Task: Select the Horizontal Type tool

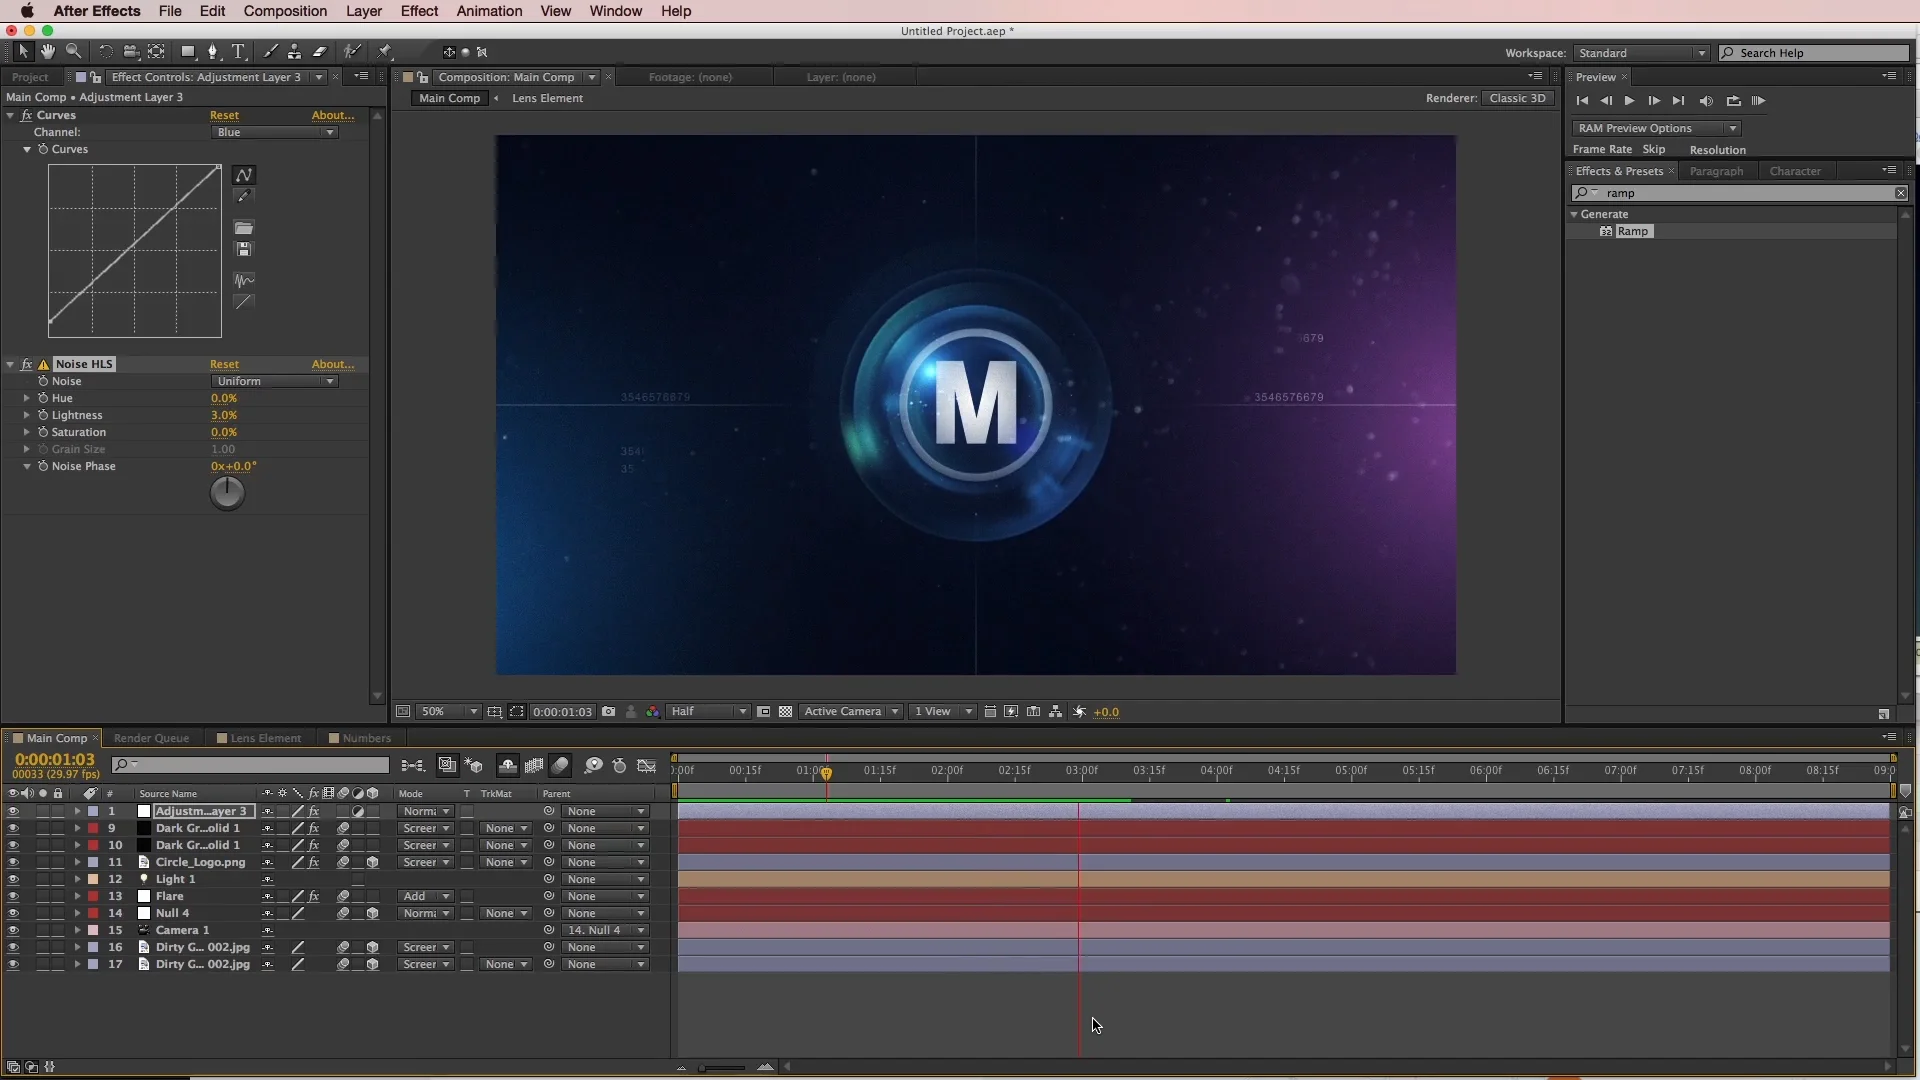Action: pos(239,51)
